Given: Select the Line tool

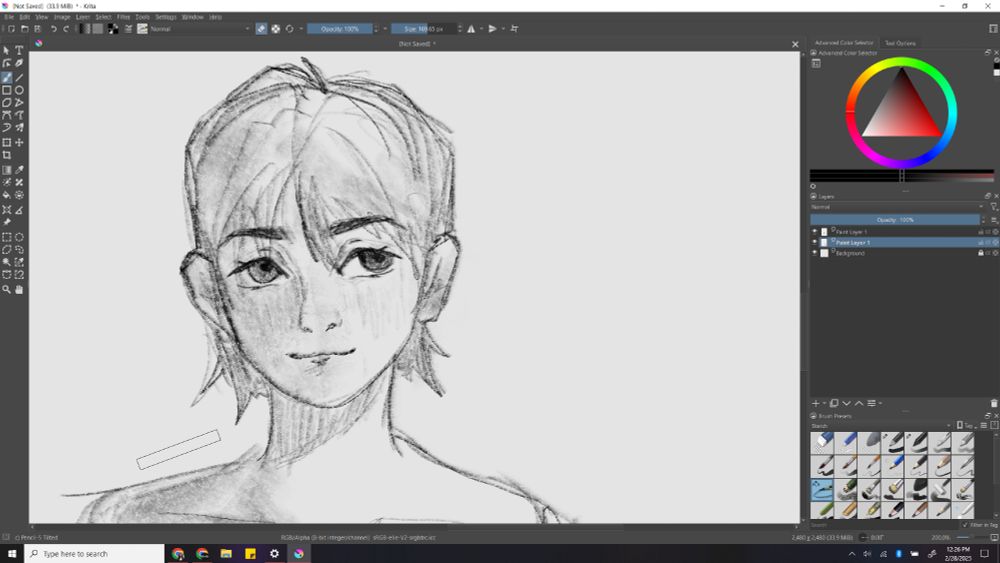Looking at the screenshot, I should [19, 77].
